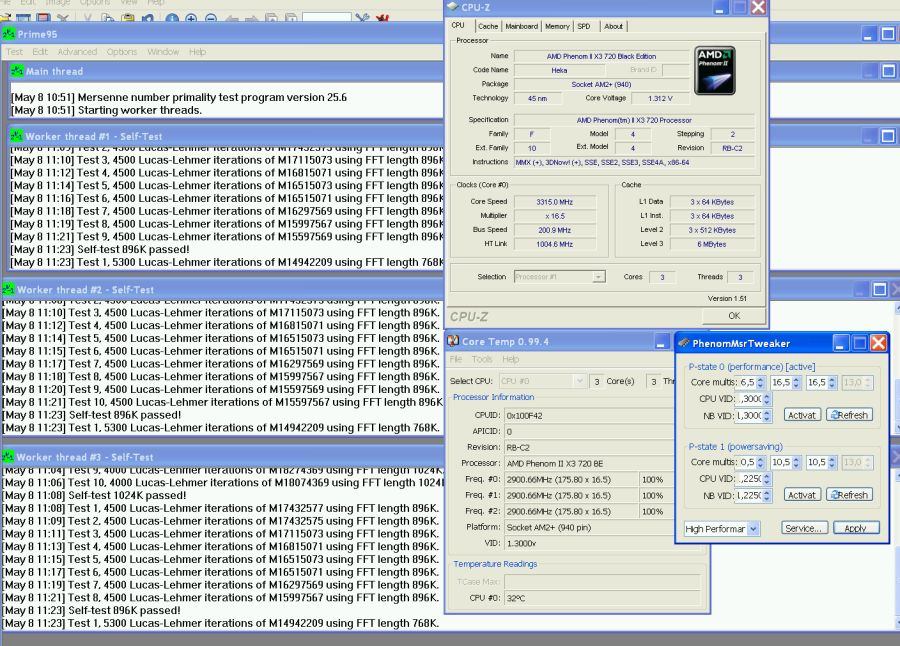Click the Name field AMD Phenom II X3 720 Black Edition
Image resolution: width=900 pixels, height=646 pixels.
601,56
